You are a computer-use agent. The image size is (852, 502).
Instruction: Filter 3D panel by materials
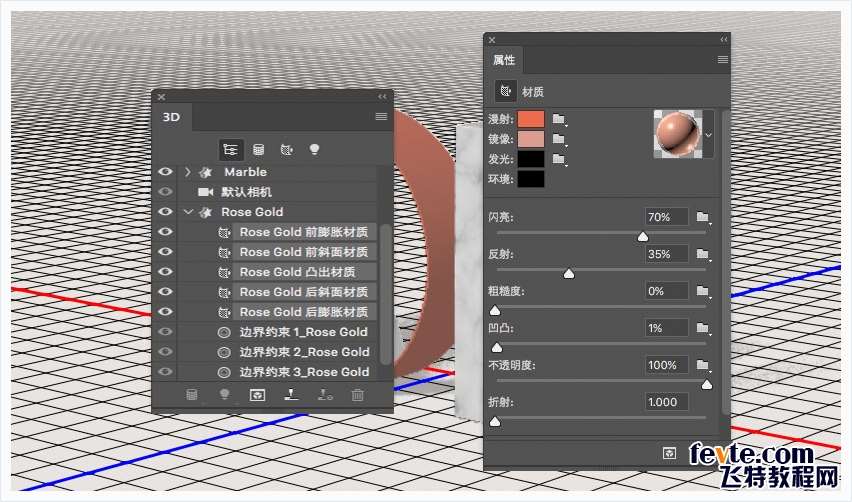coord(286,150)
